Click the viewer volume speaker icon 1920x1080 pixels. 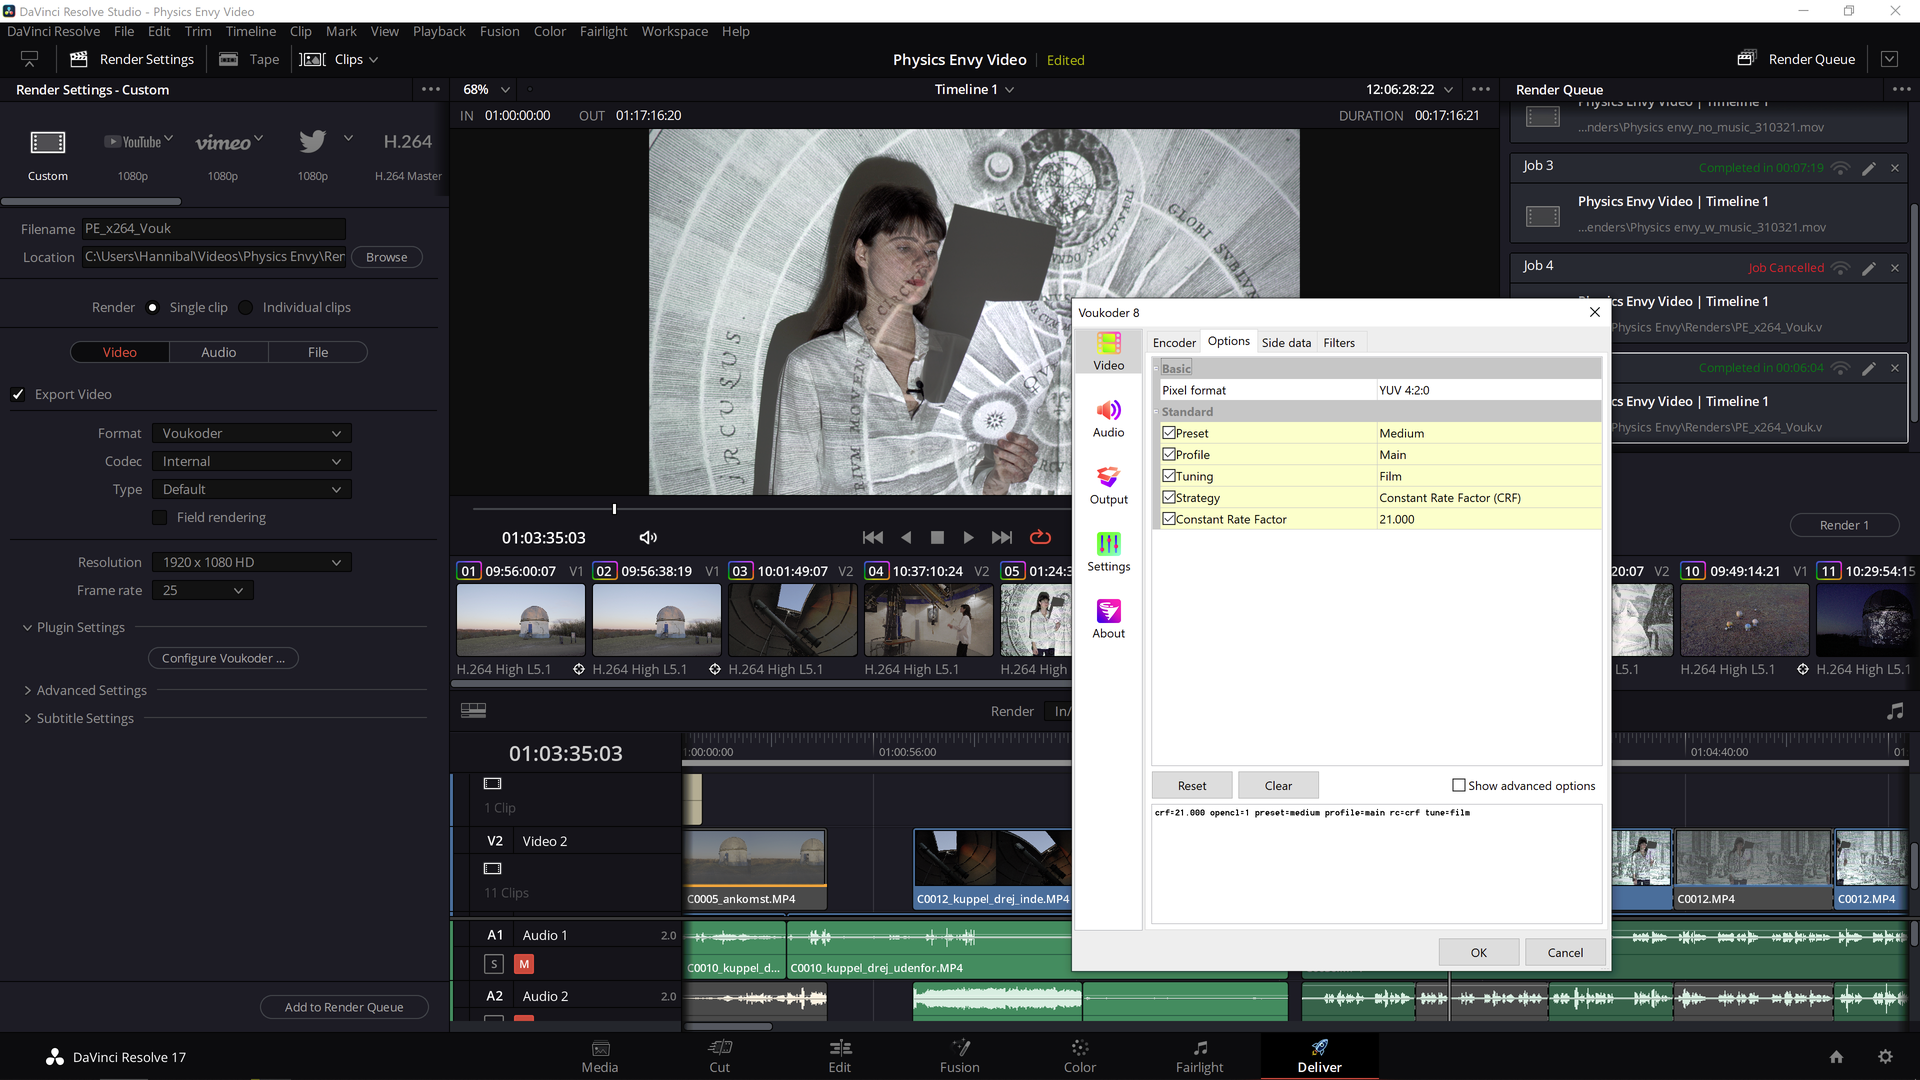pos(648,537)
